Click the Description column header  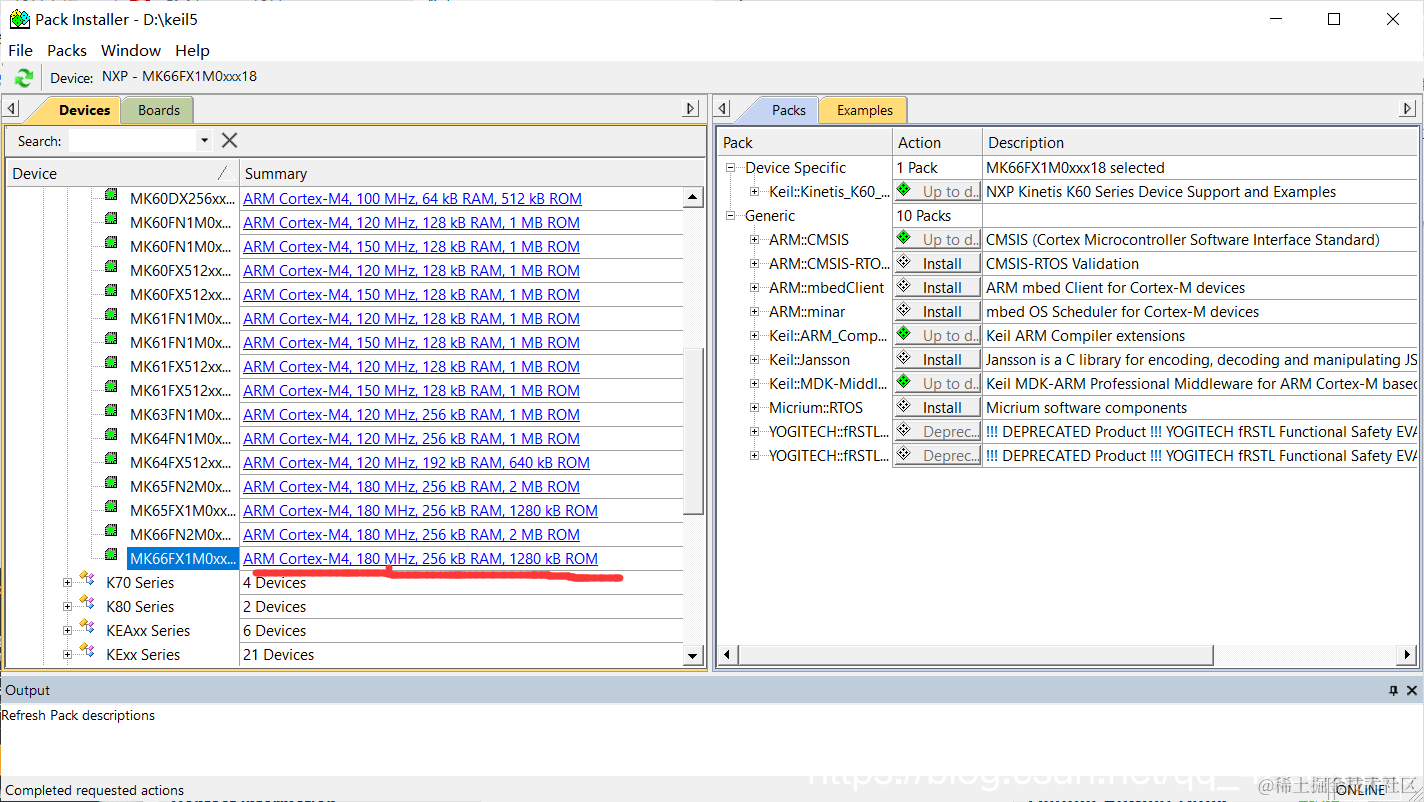click(x=1200, y=143)
